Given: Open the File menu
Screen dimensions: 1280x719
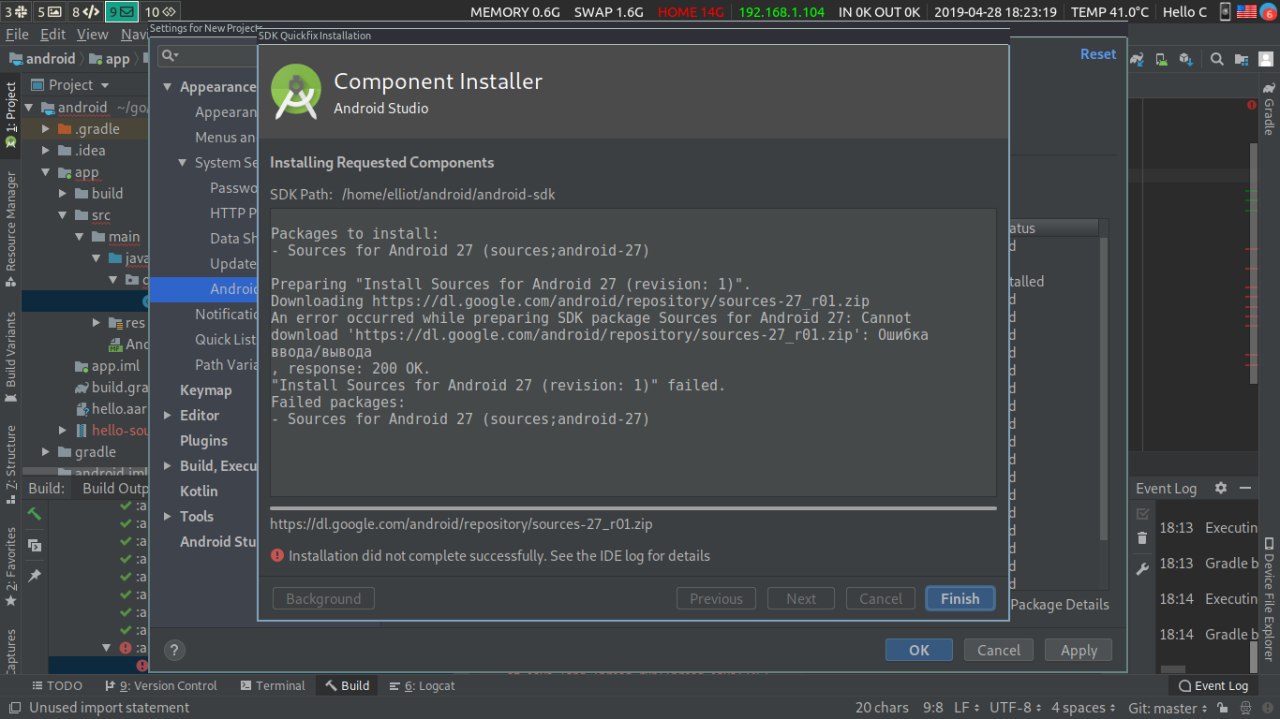Looking at the screenshot, I should tap(17, 34).
